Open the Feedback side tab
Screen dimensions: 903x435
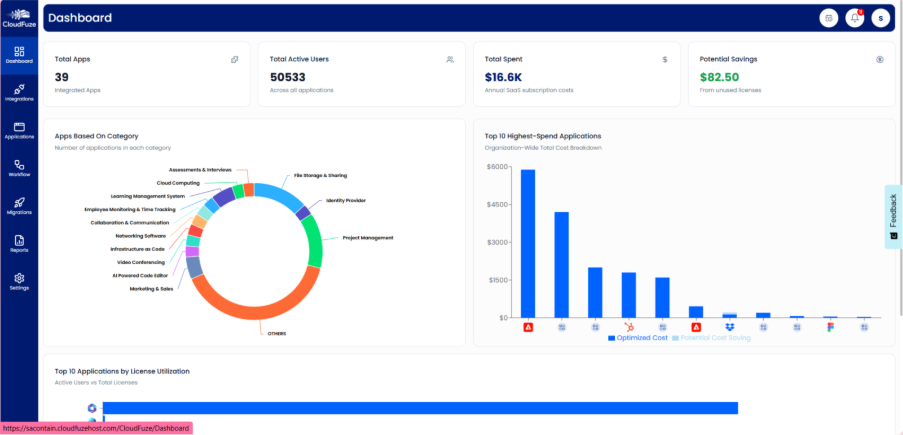pyautogui.click(x=893, y=217)
